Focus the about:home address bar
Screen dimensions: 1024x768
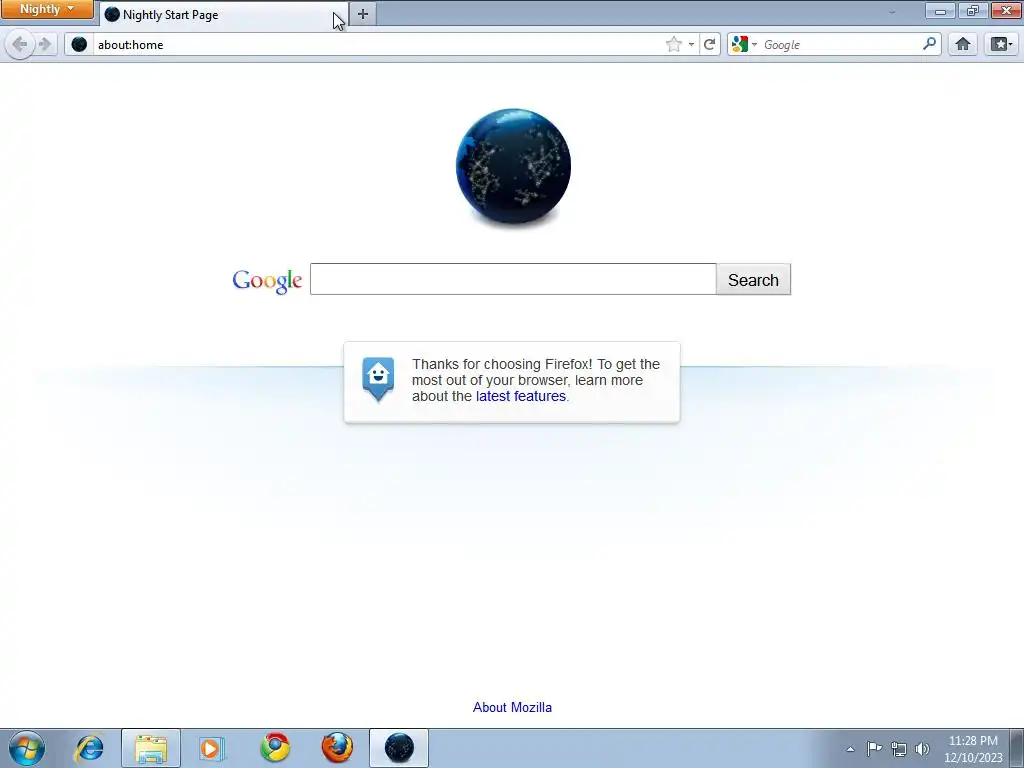coord(379,44)
